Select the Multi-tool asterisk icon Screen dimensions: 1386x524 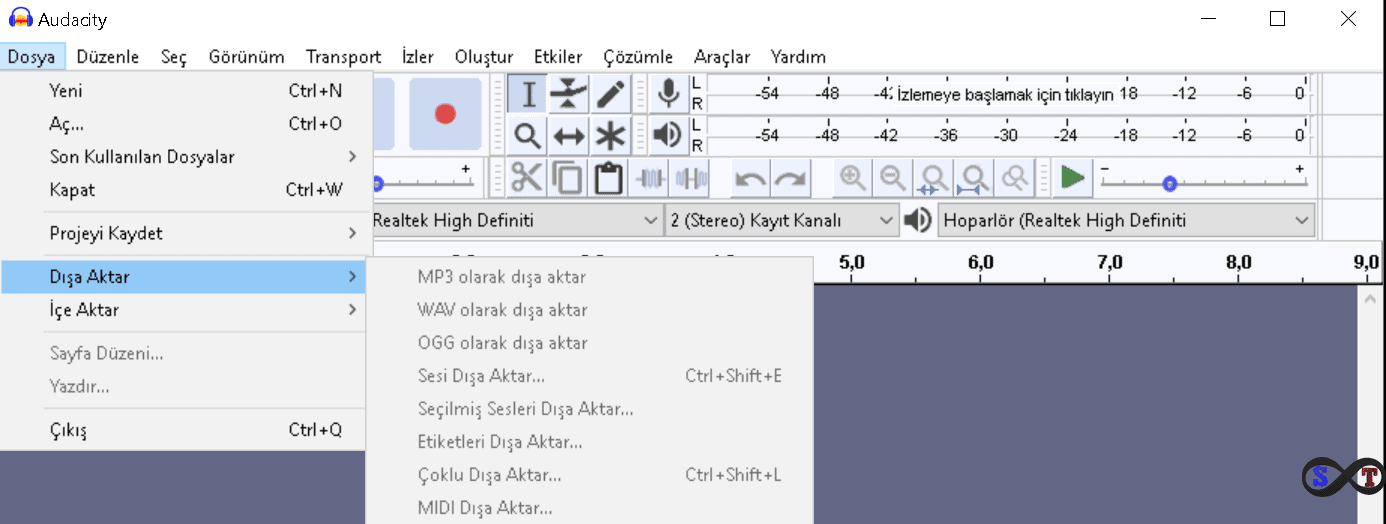tap(609, 135)
